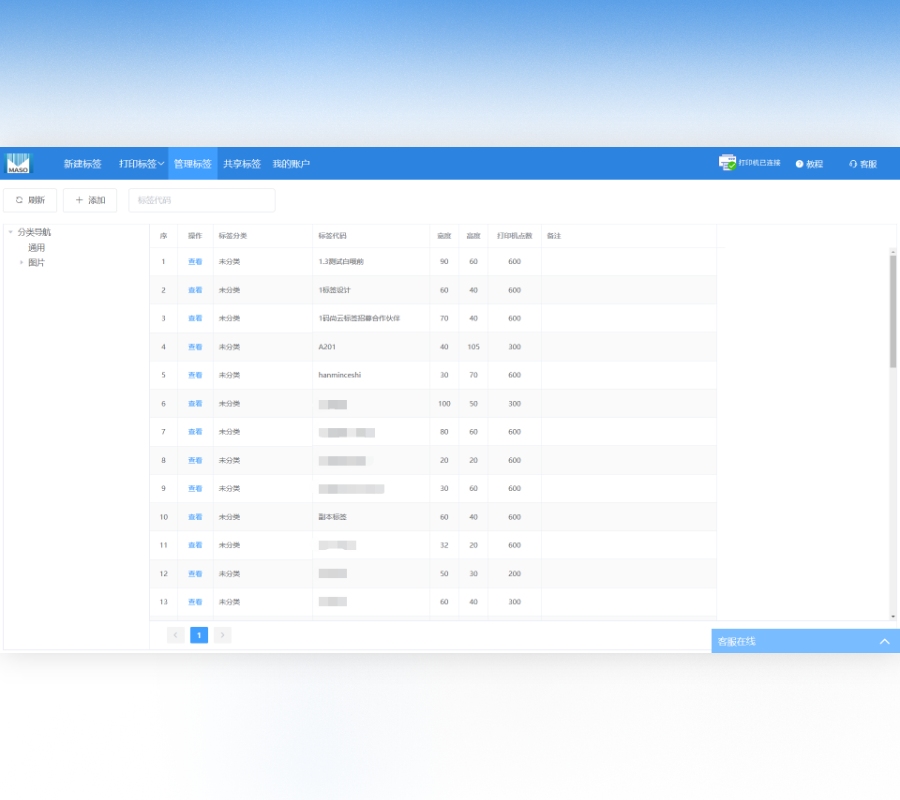Go to next page arrow
The width and height of the screenshot is (900, 800).
pyautogui.click(x=222, y=635)
